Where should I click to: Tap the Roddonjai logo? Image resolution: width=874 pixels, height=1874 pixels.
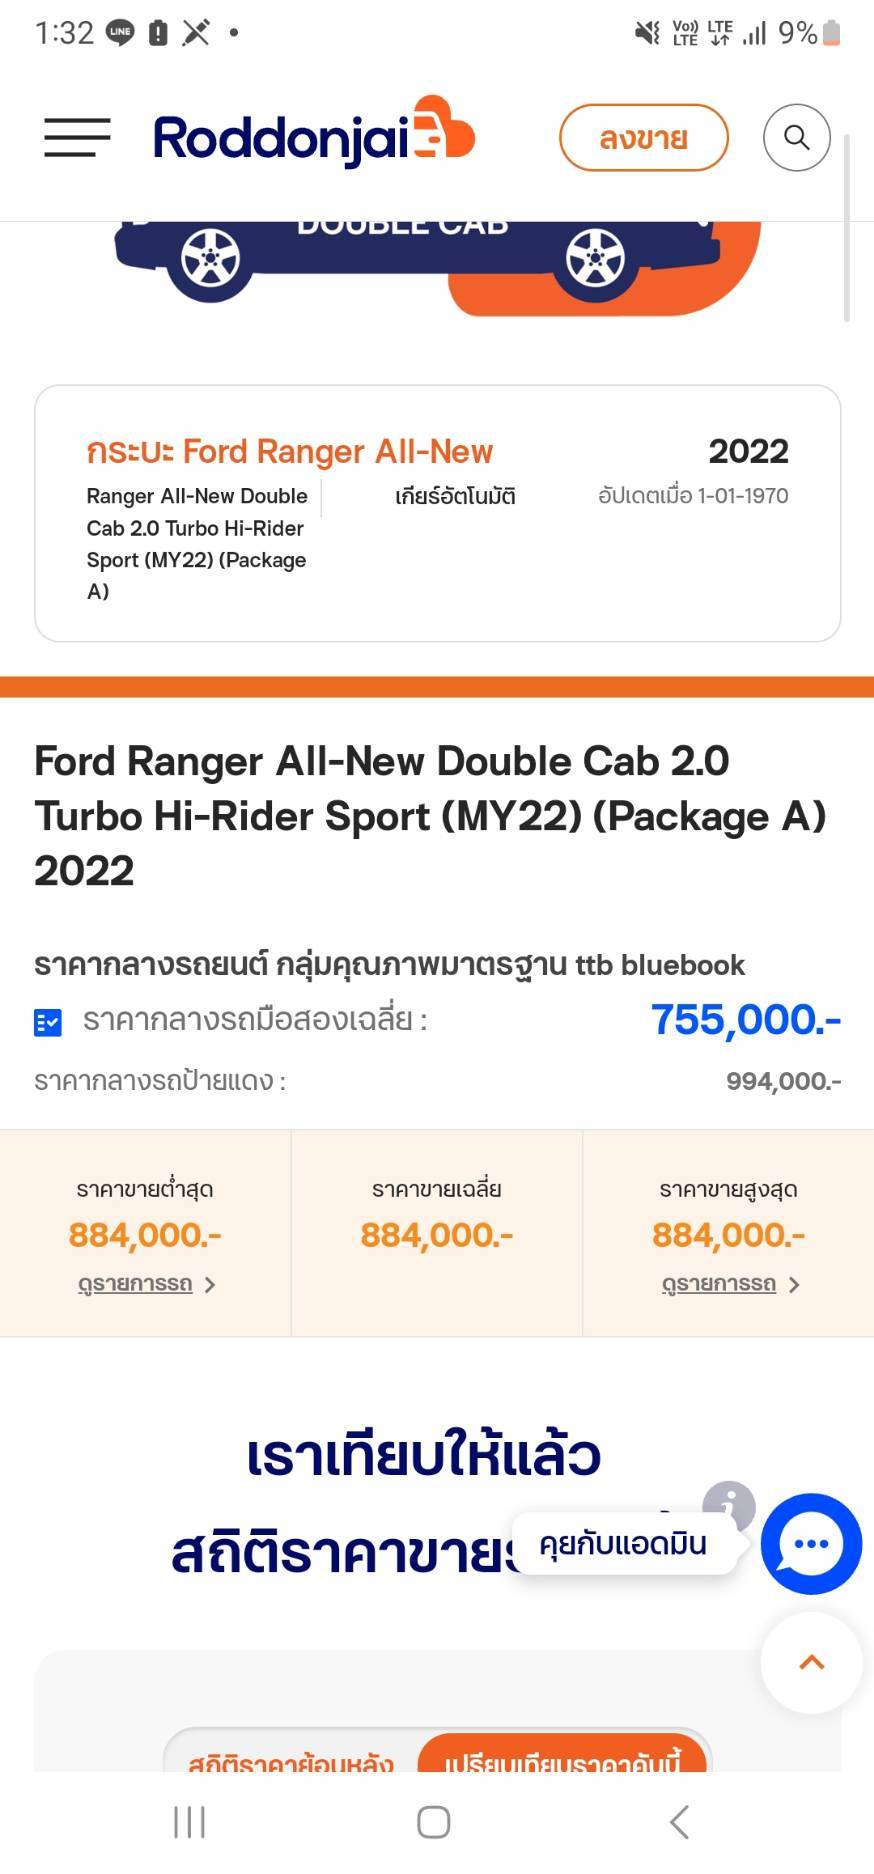[x=313, y=135]
